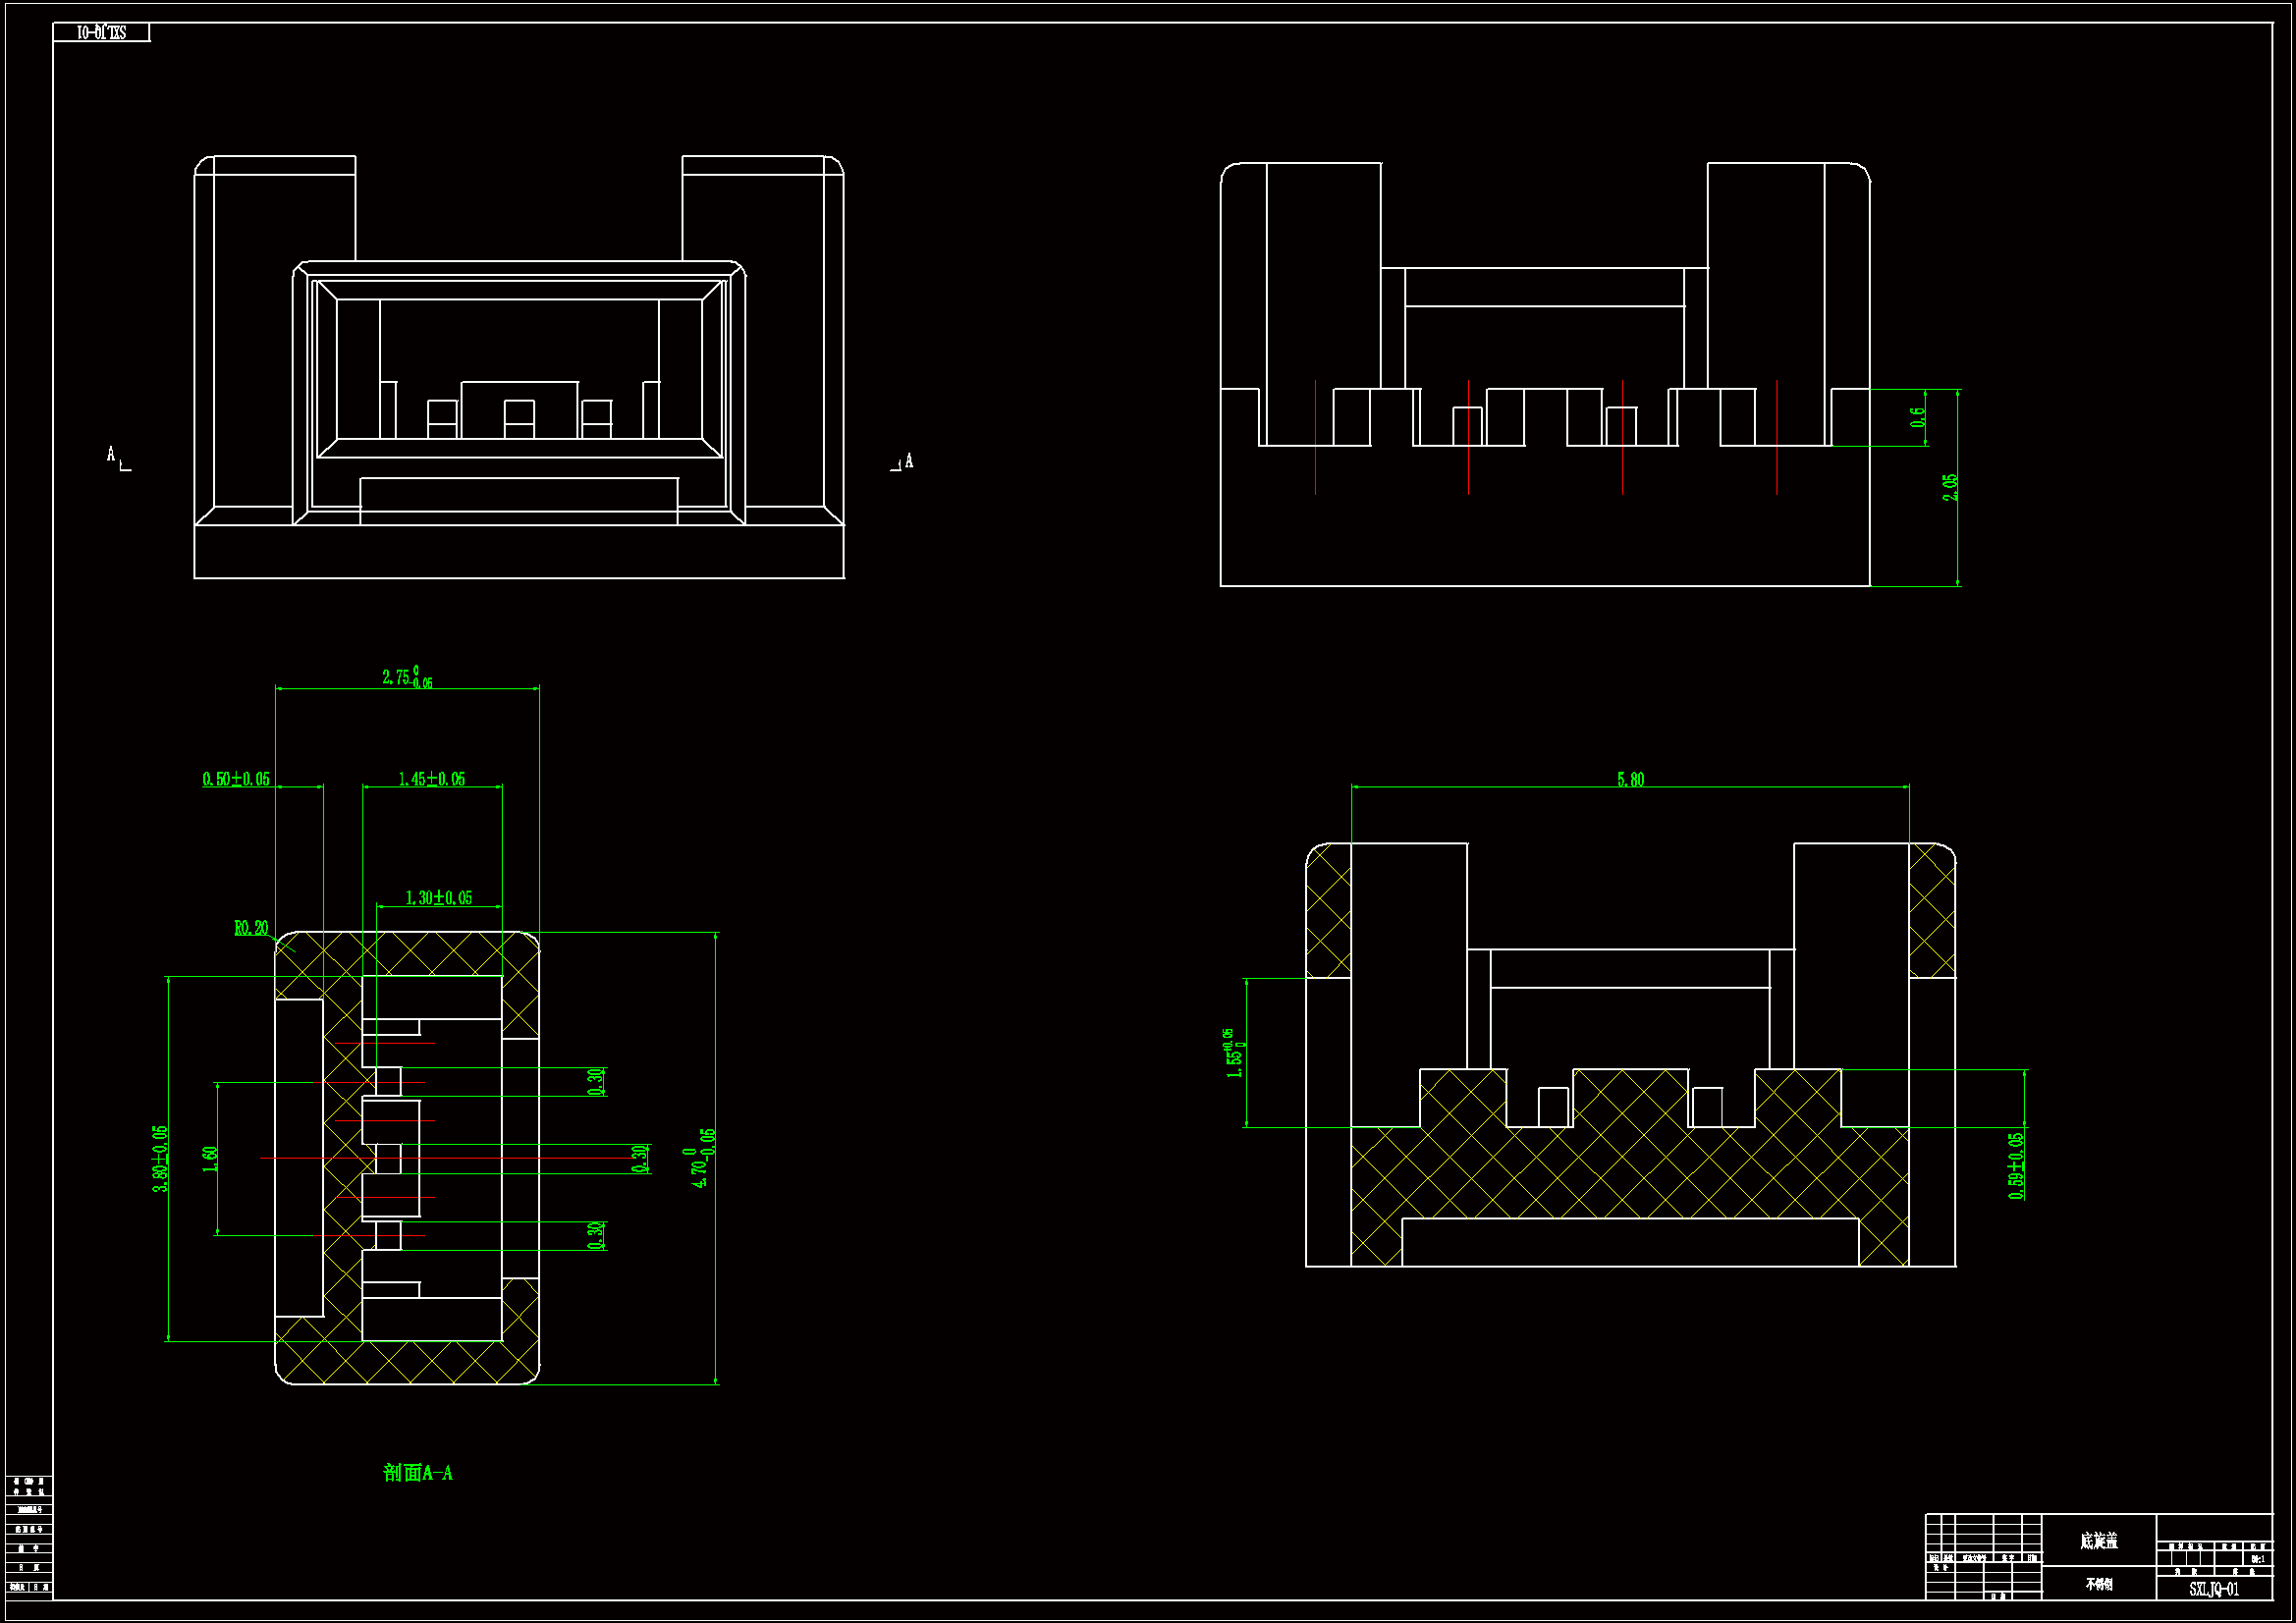2296x1623 pixels.
Task: Click the 0.50±0.05 dimension label
Action: (x=236, y=779)
